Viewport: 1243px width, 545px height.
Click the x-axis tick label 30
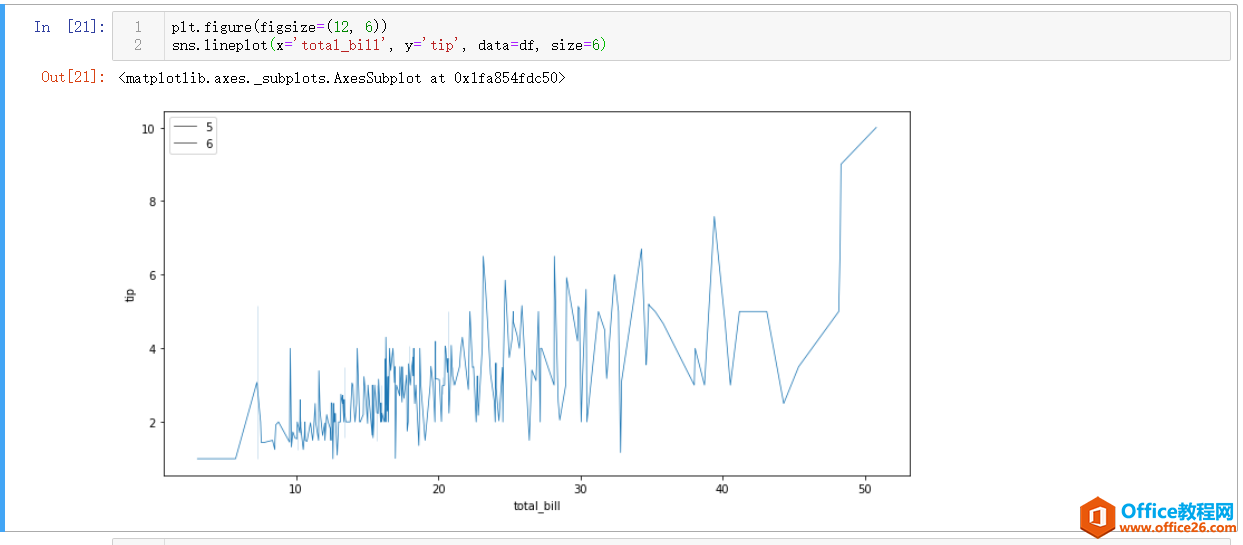click(x=580, y=488)
